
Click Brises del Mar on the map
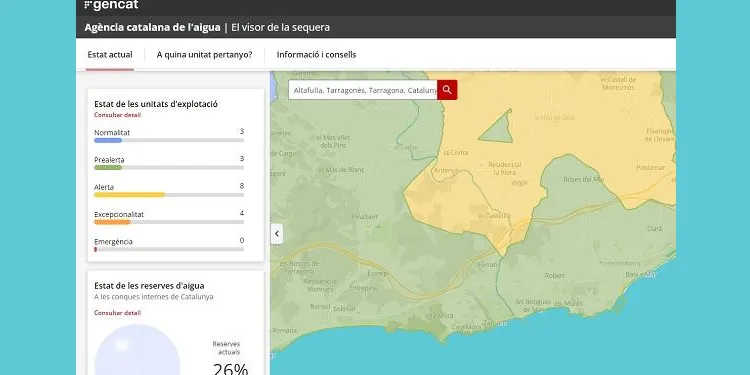pos(583,179)
